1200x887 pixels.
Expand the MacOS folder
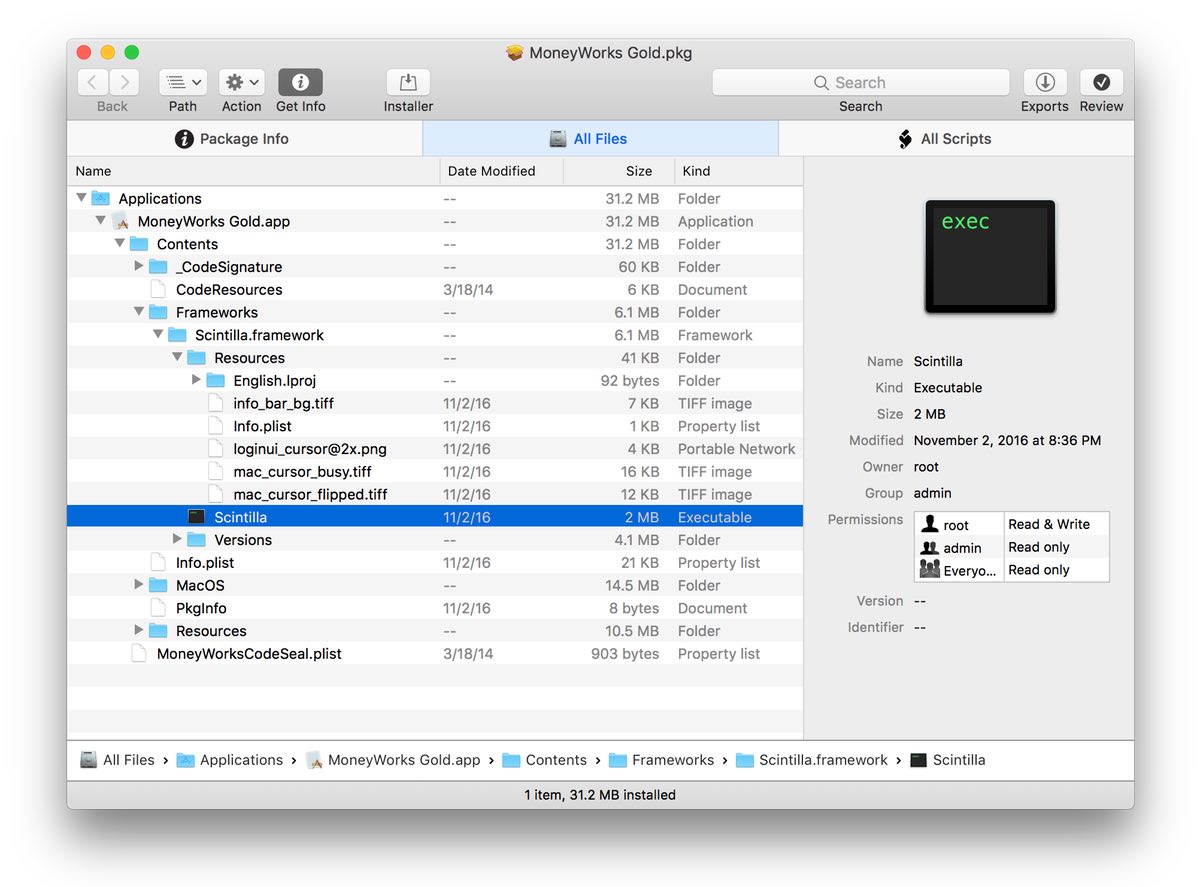point(139,585)
